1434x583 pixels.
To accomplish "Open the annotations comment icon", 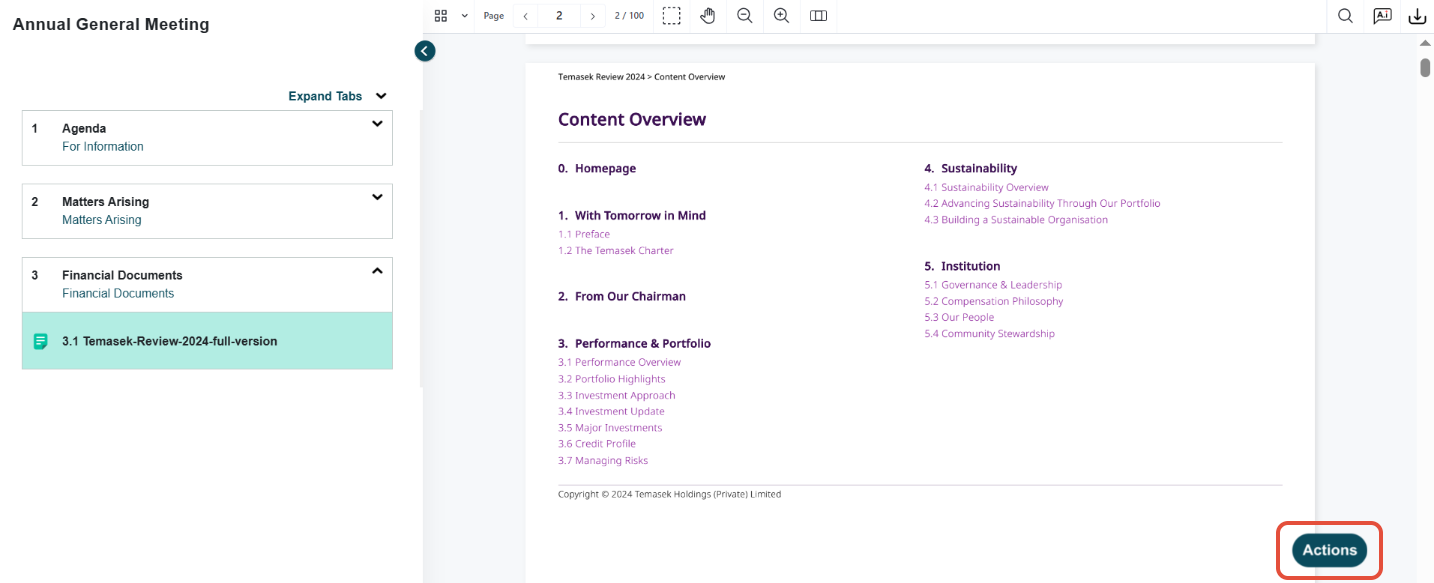I will tap(1382, 16).
